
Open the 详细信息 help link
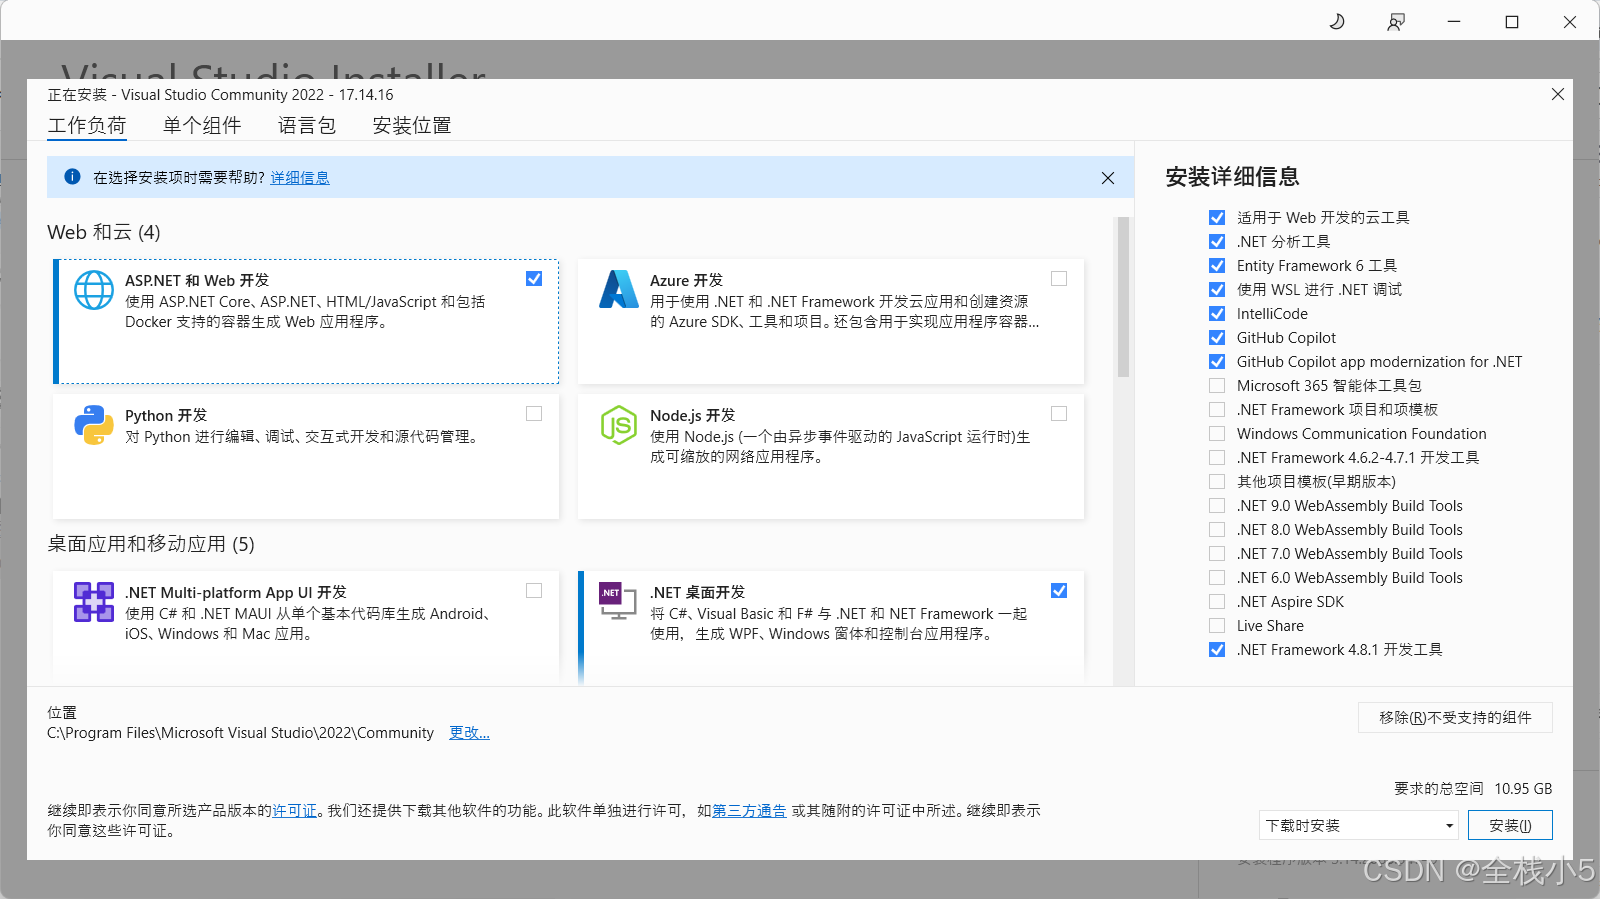pos(300,178)
